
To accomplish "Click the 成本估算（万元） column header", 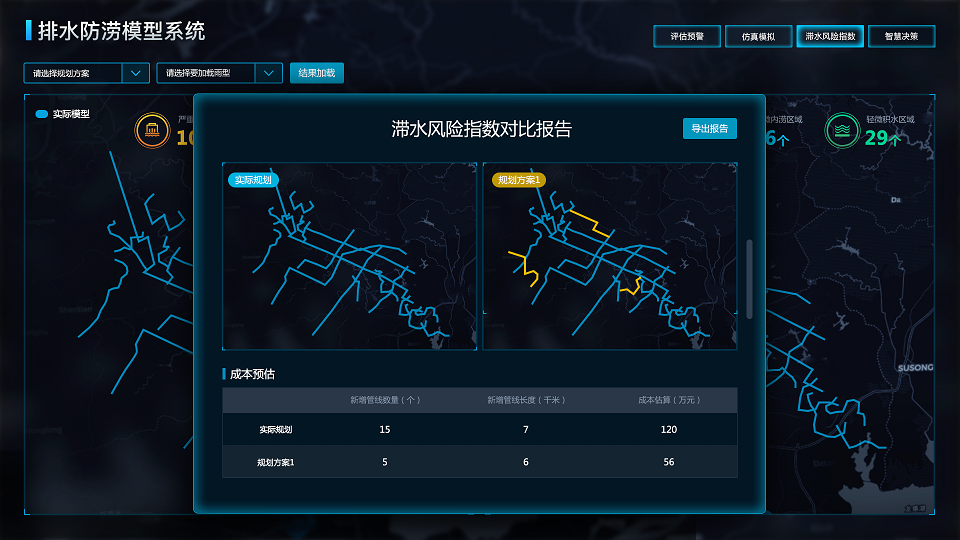I will pos(669,400).
